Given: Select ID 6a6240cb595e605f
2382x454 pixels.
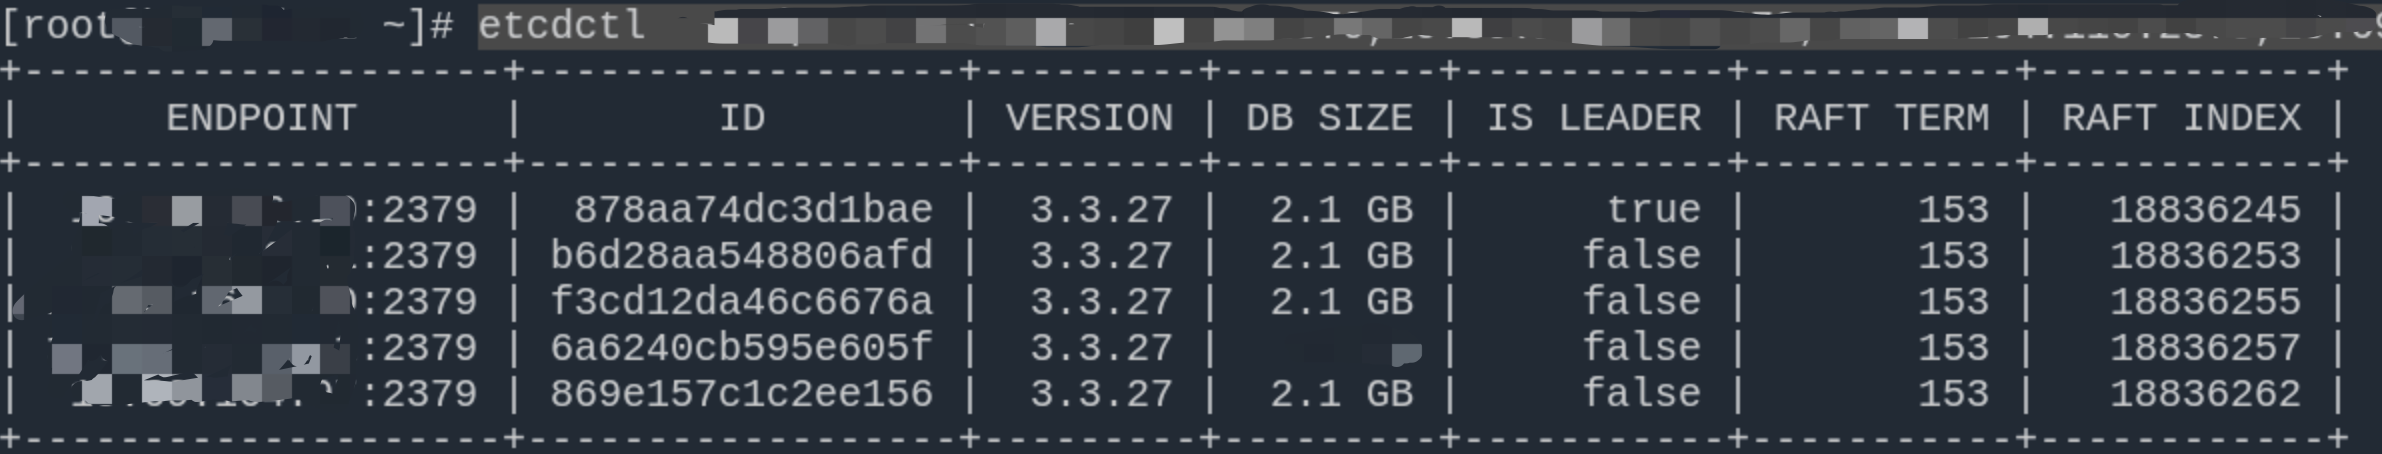Looking at the screenshot, I should (741, 348).
